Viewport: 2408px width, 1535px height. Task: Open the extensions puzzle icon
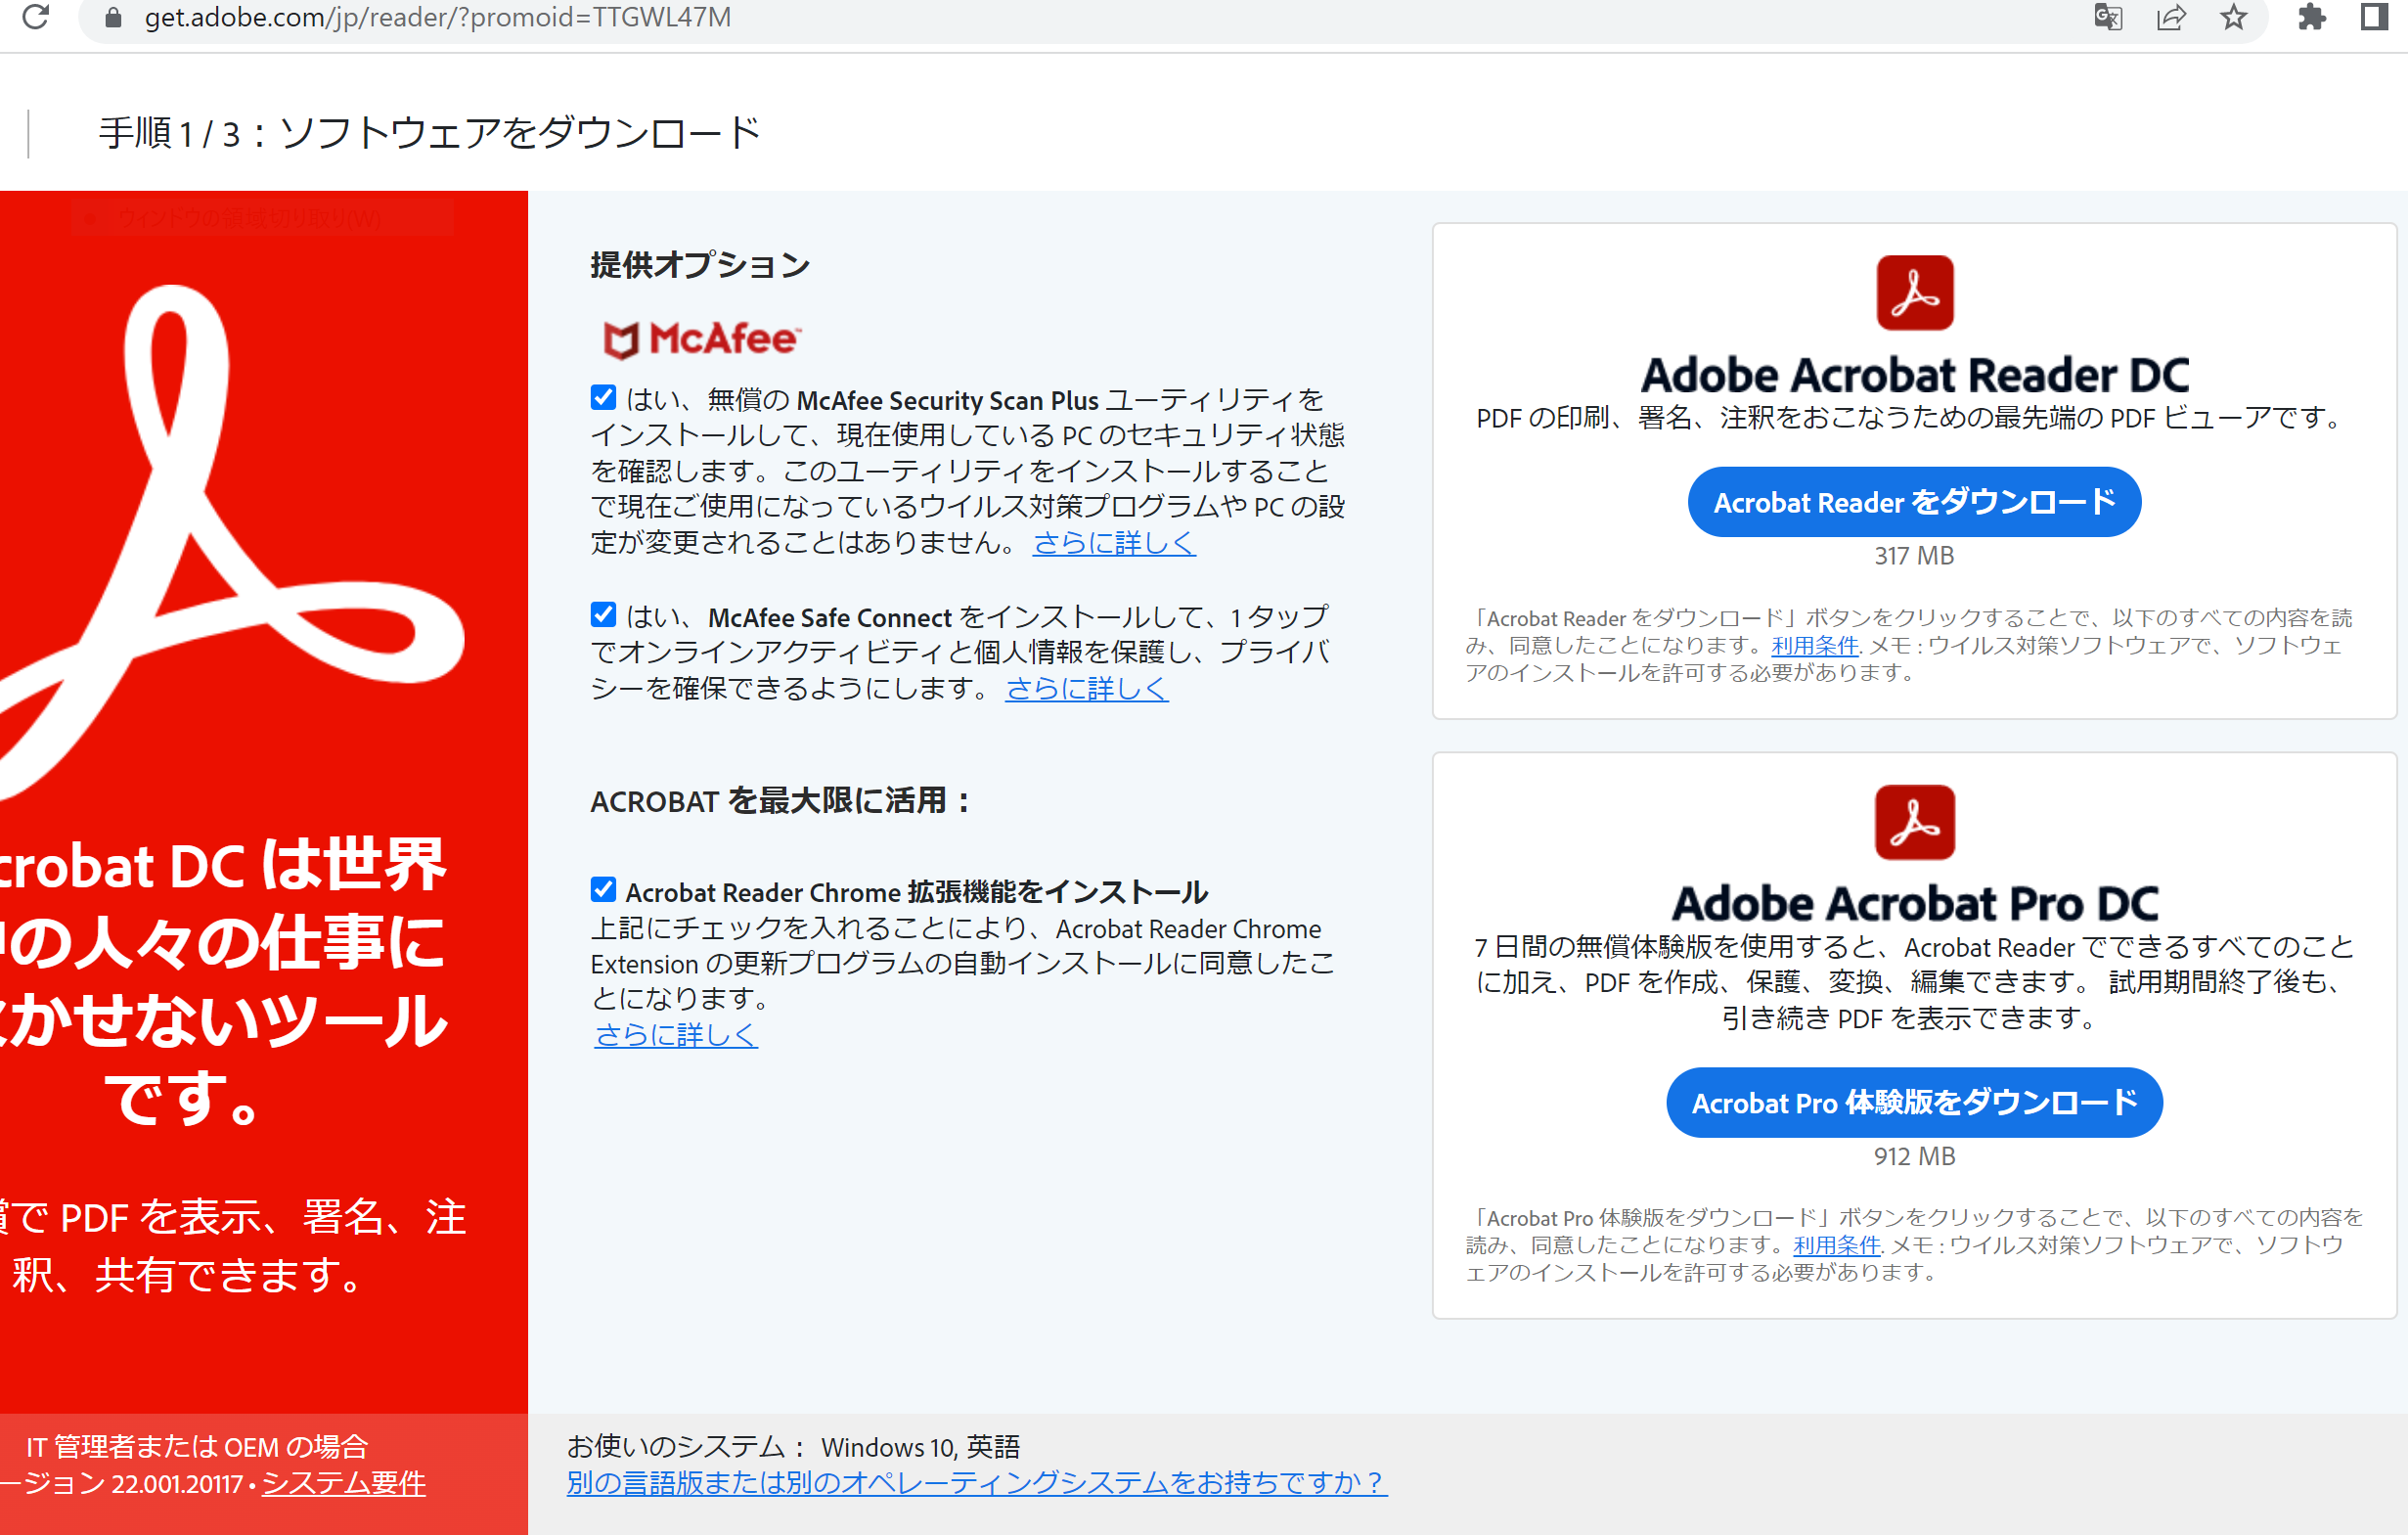[x=2312, y=17]
